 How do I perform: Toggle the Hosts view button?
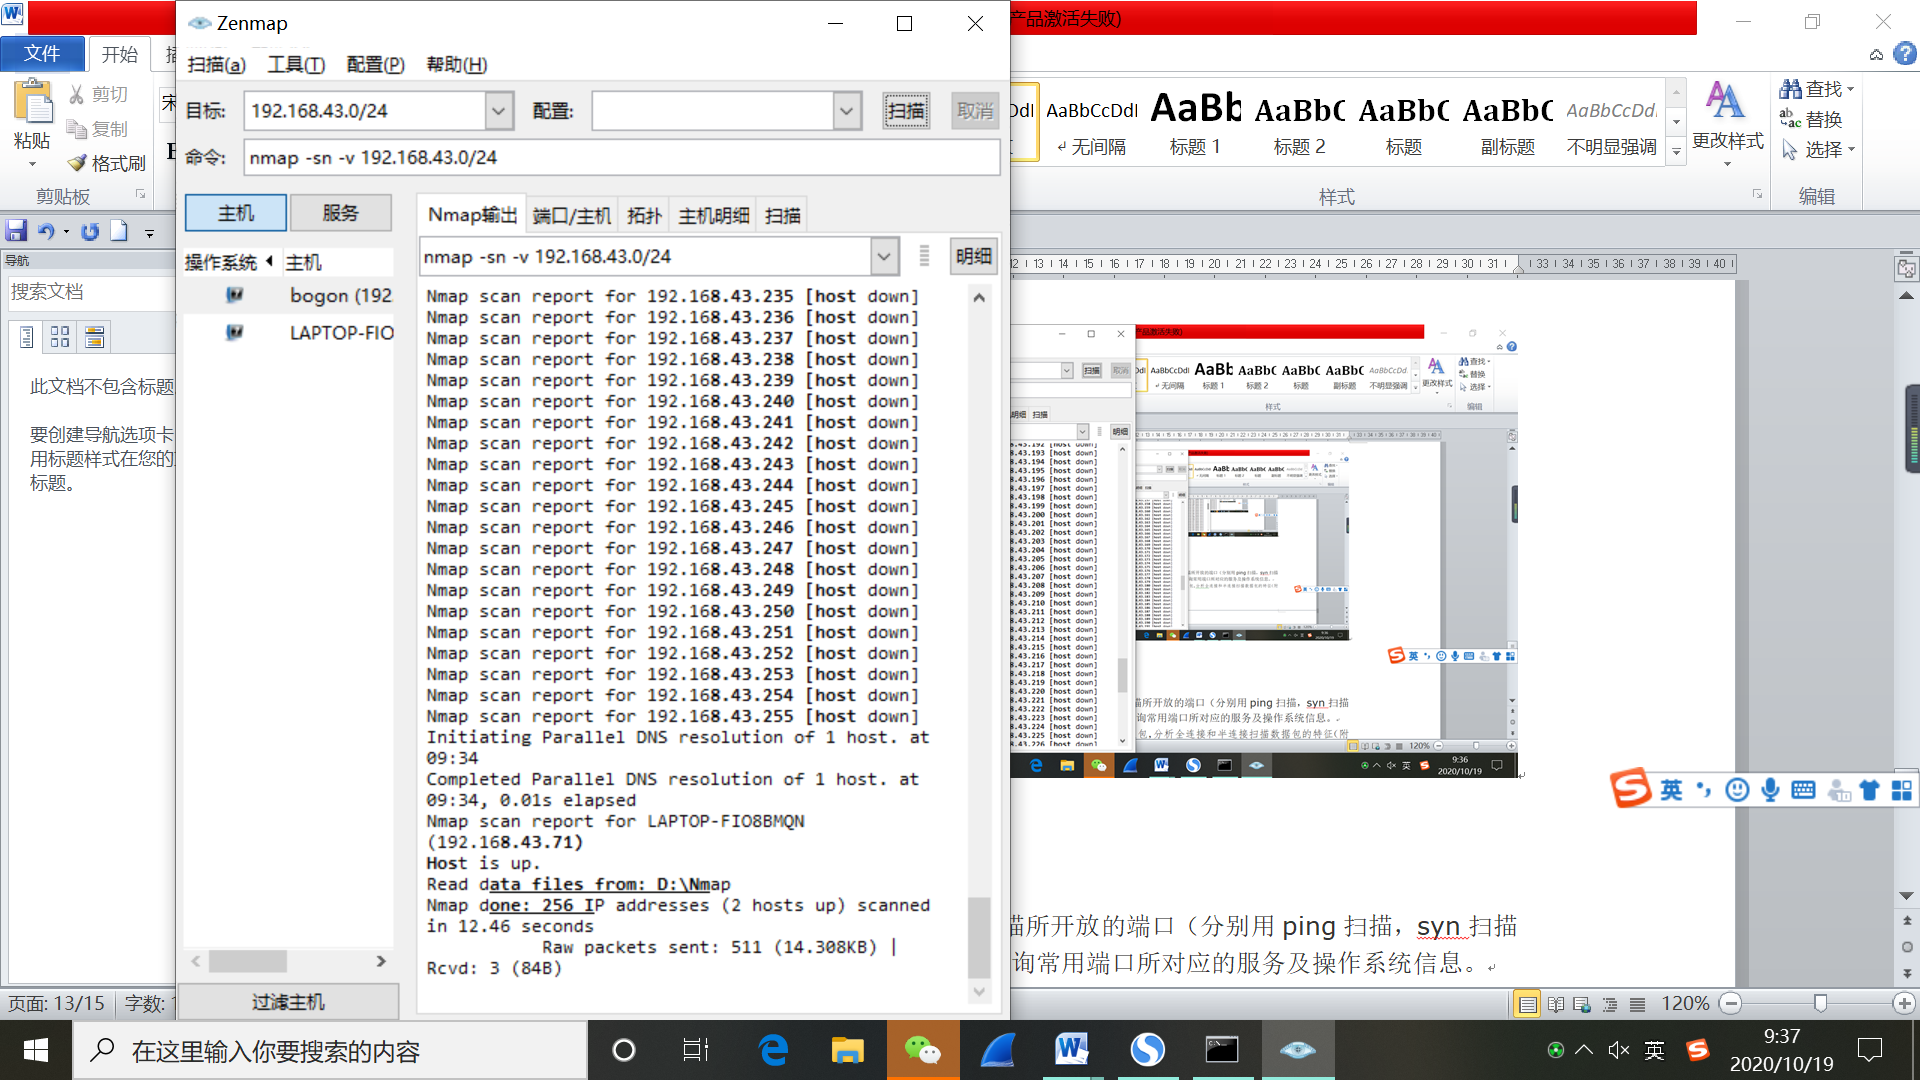[x=236, y=213]
